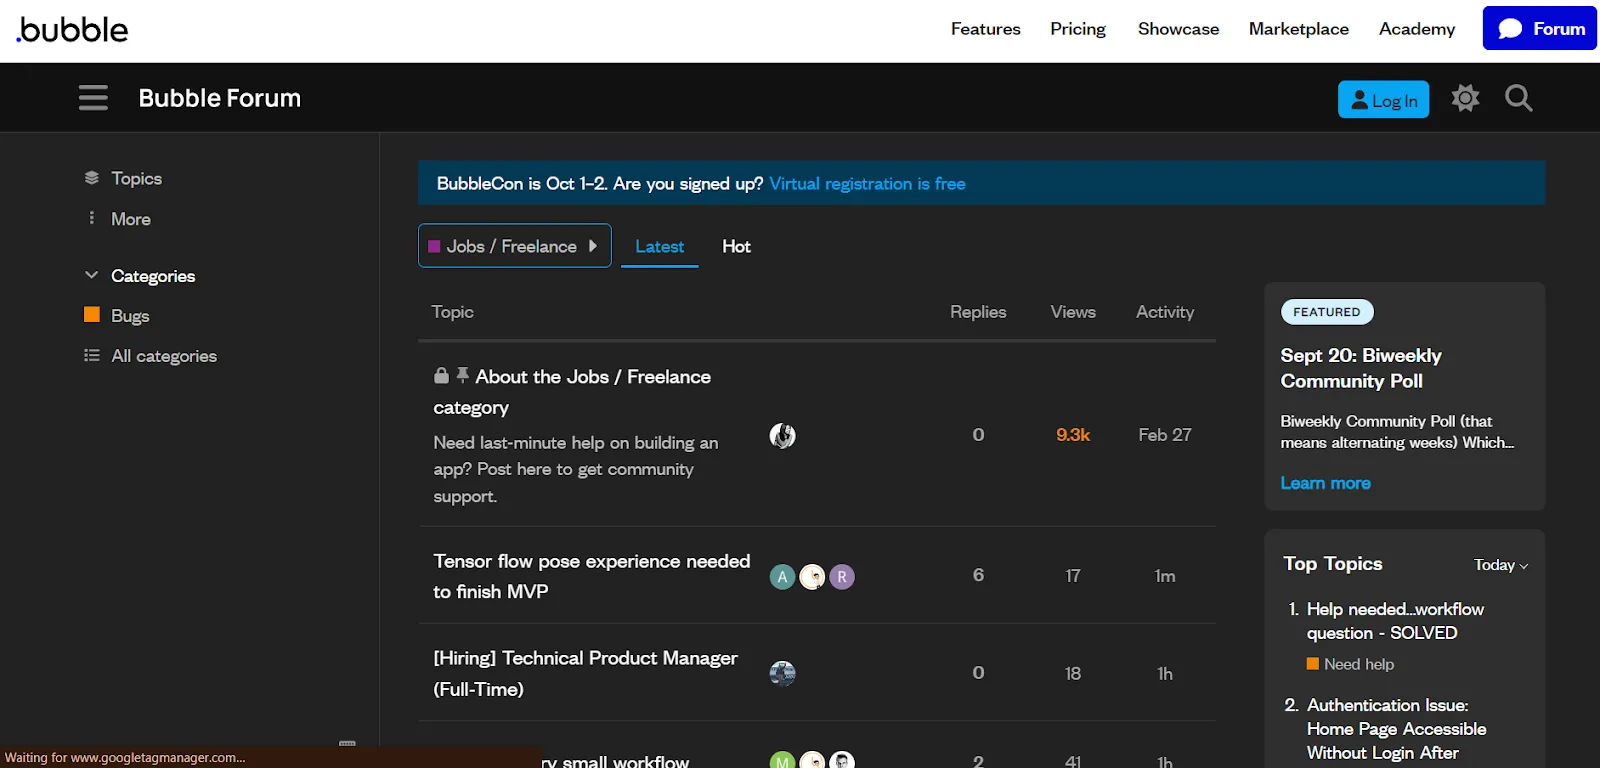Open the Topics sidebar link

136,178
